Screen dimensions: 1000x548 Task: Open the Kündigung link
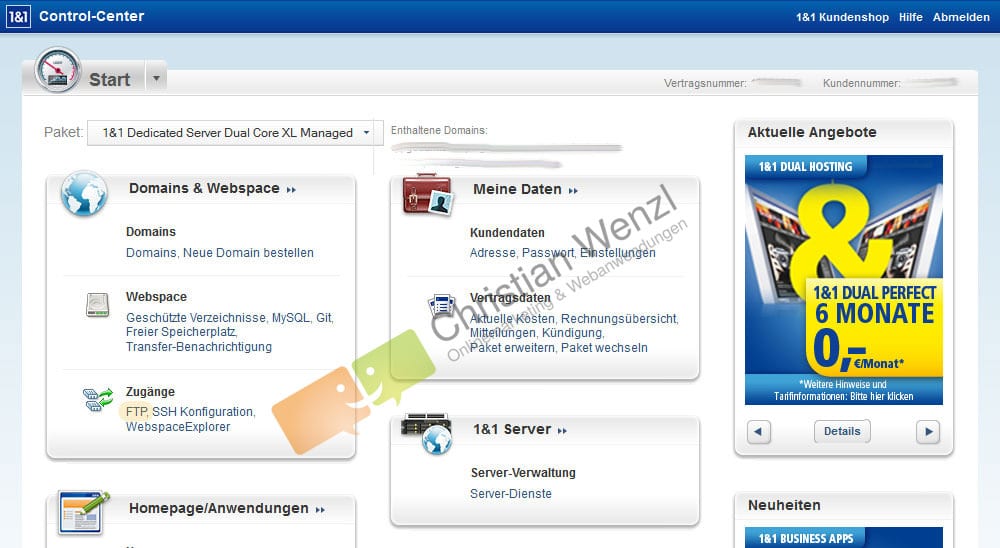point(571,332)
